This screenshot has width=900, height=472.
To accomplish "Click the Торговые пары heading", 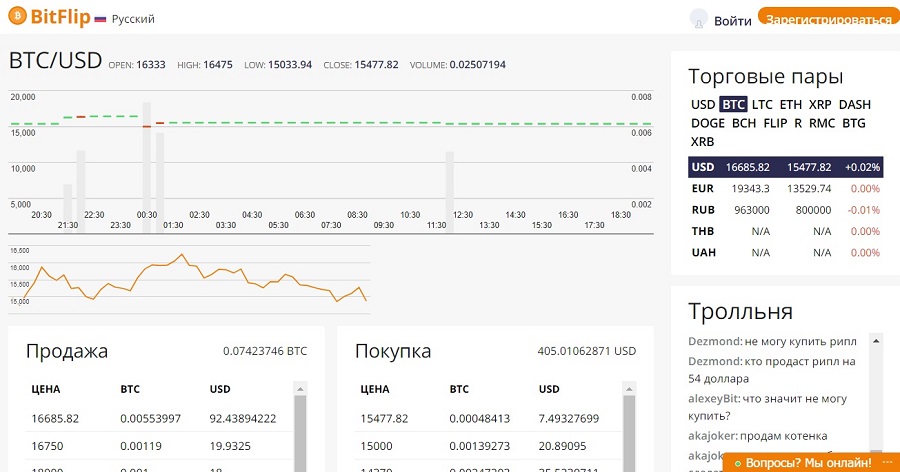I will (x=766, y=76).
